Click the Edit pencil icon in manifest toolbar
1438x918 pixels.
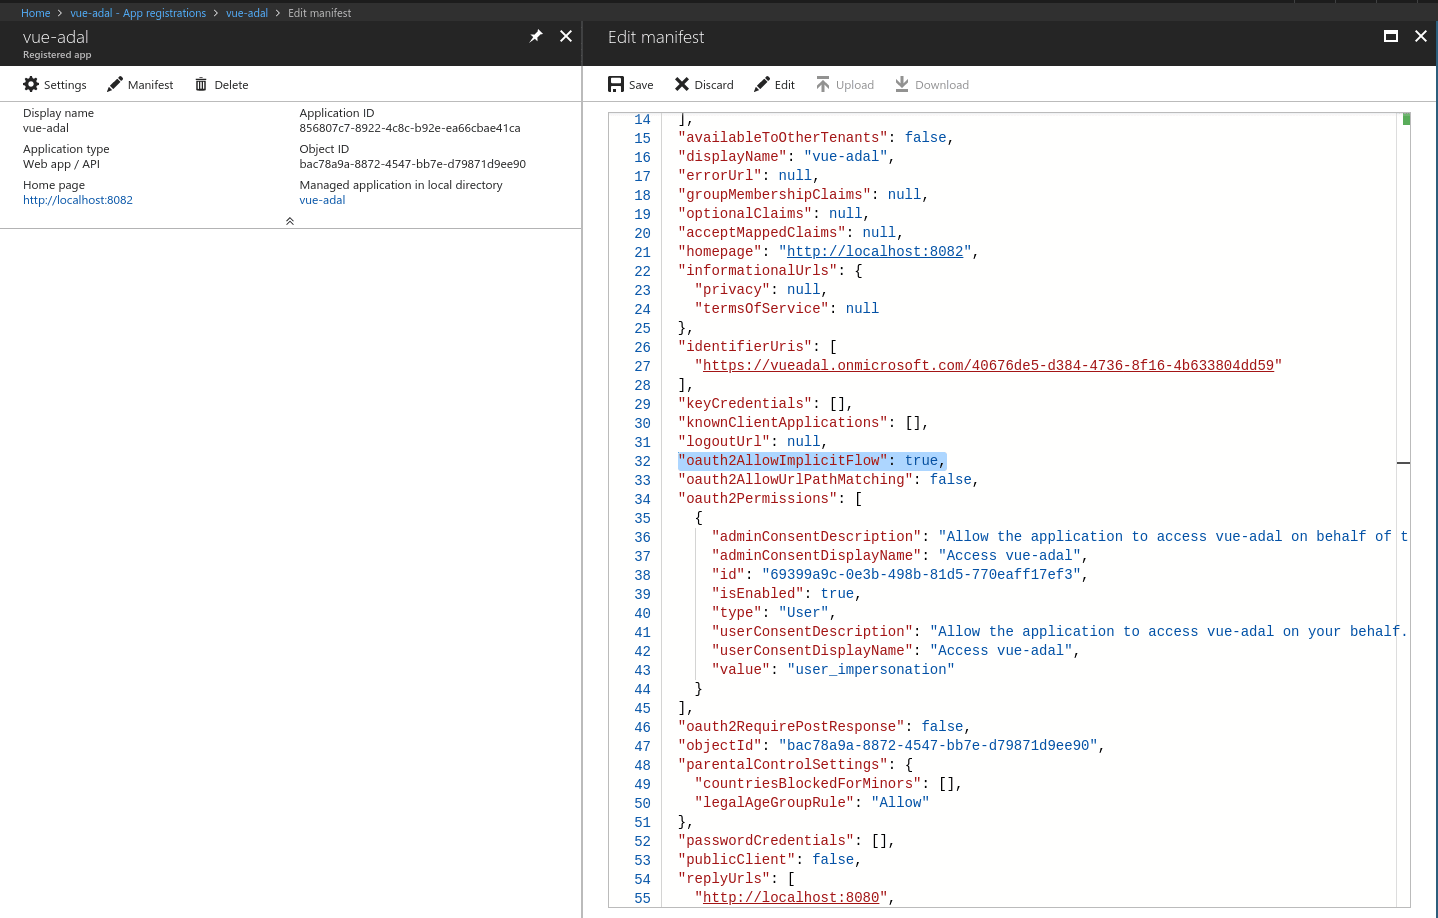pyautogui.click(x=762, y=85)
